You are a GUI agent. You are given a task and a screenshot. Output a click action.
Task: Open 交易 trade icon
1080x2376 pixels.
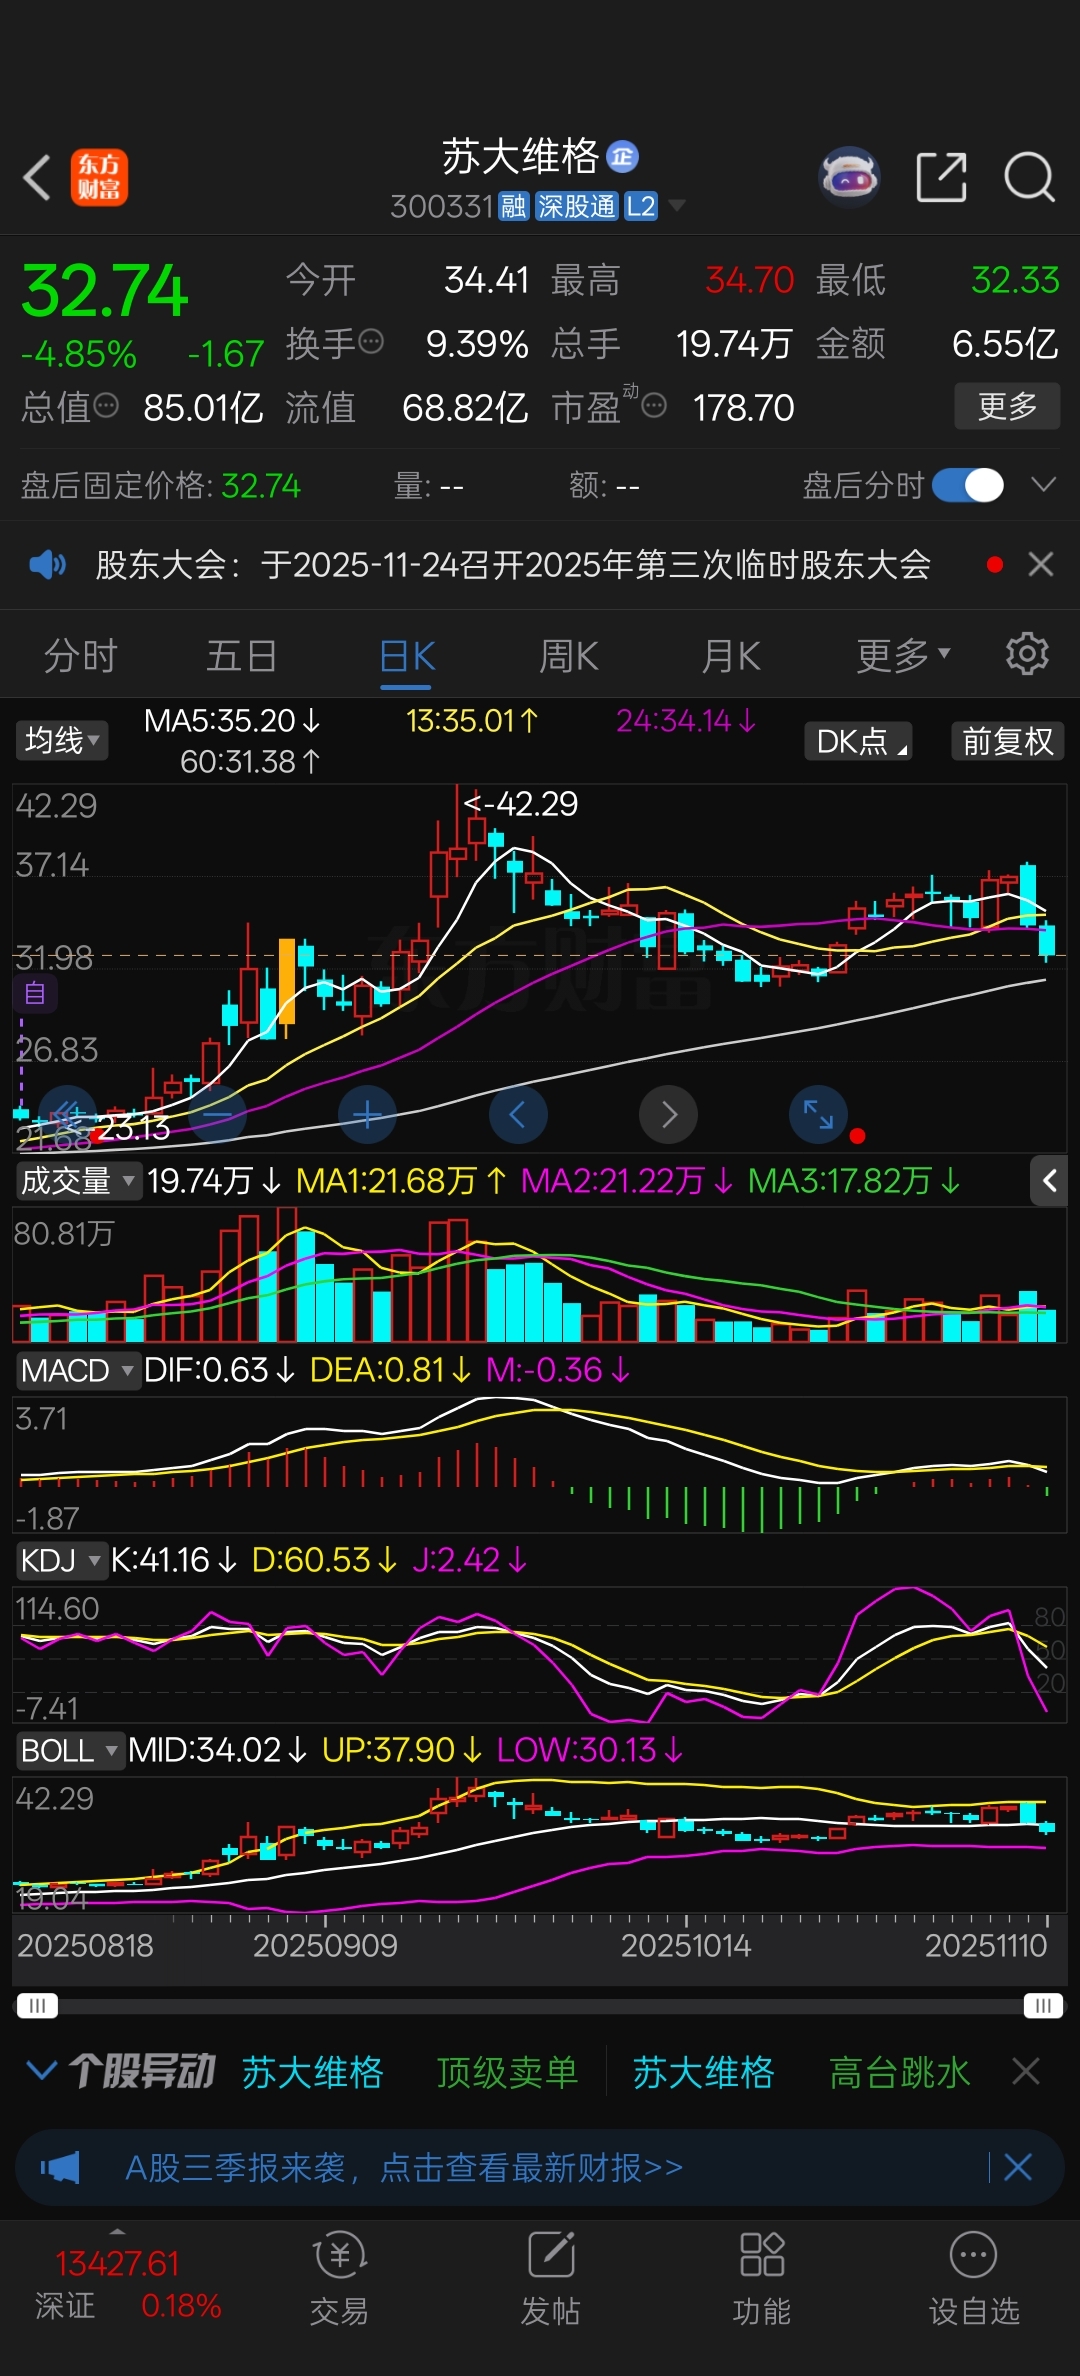pos(339,2277)
